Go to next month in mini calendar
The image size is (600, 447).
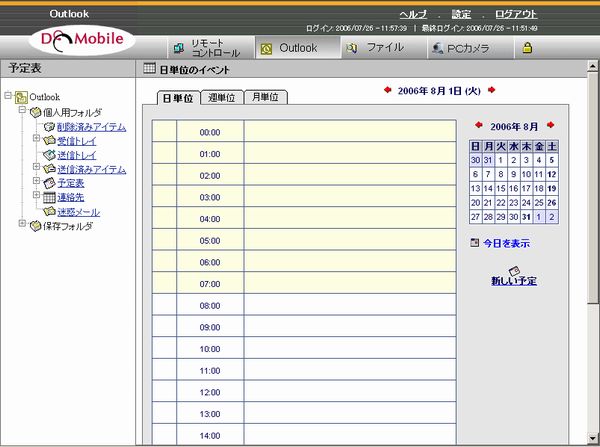pyautogui.click(x=550, y=127)
